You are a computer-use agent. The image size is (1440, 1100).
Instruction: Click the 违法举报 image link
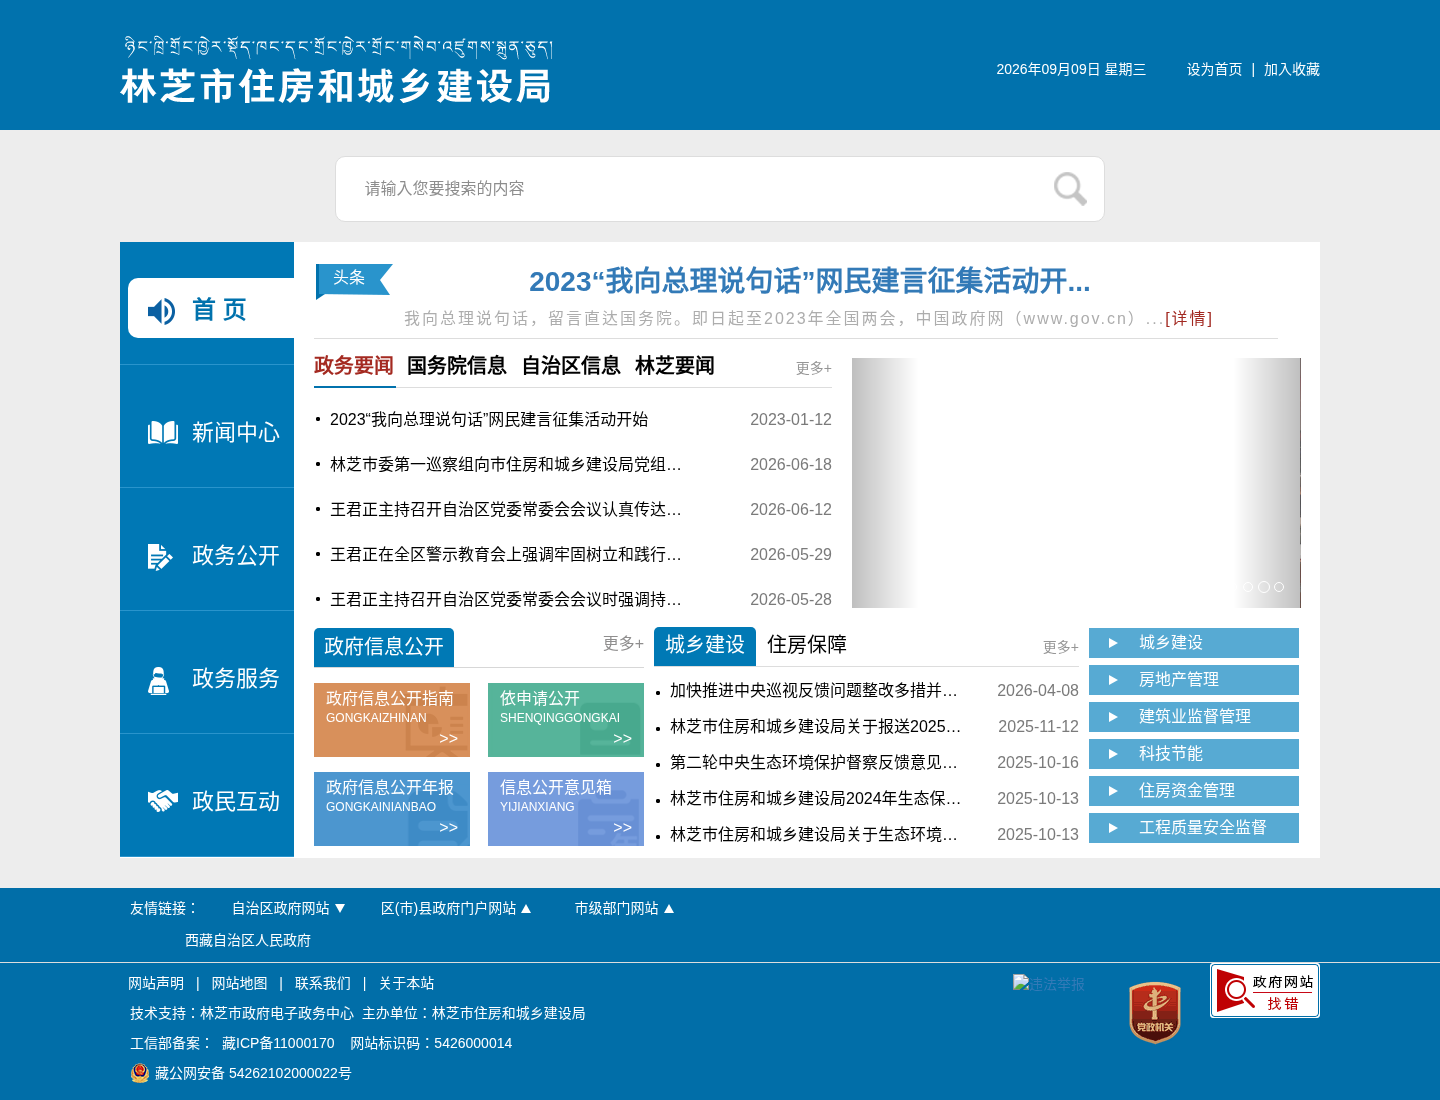point(1049,984)
